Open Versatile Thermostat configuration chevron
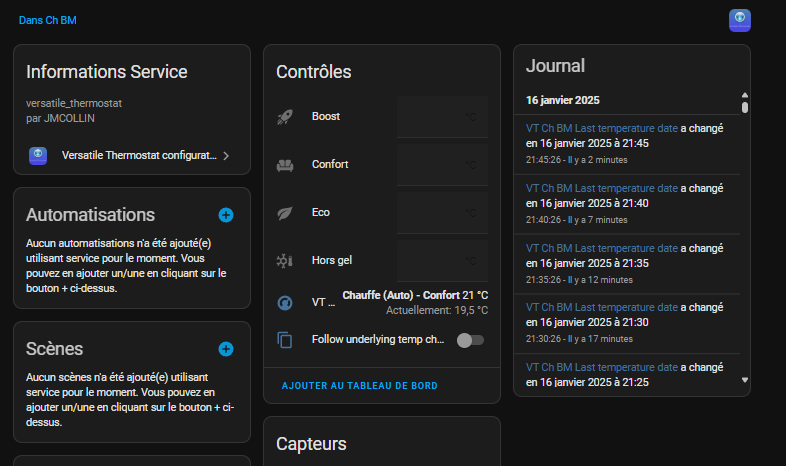Viewport: 786px width, 466px height. [226, 156]
